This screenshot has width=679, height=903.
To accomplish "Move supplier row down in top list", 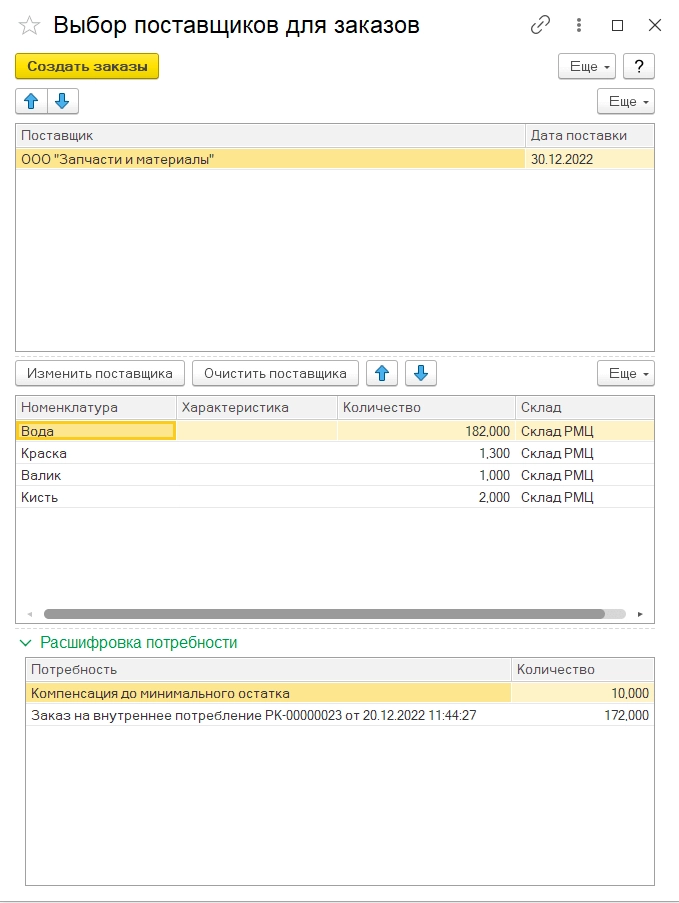I will 62,101.
